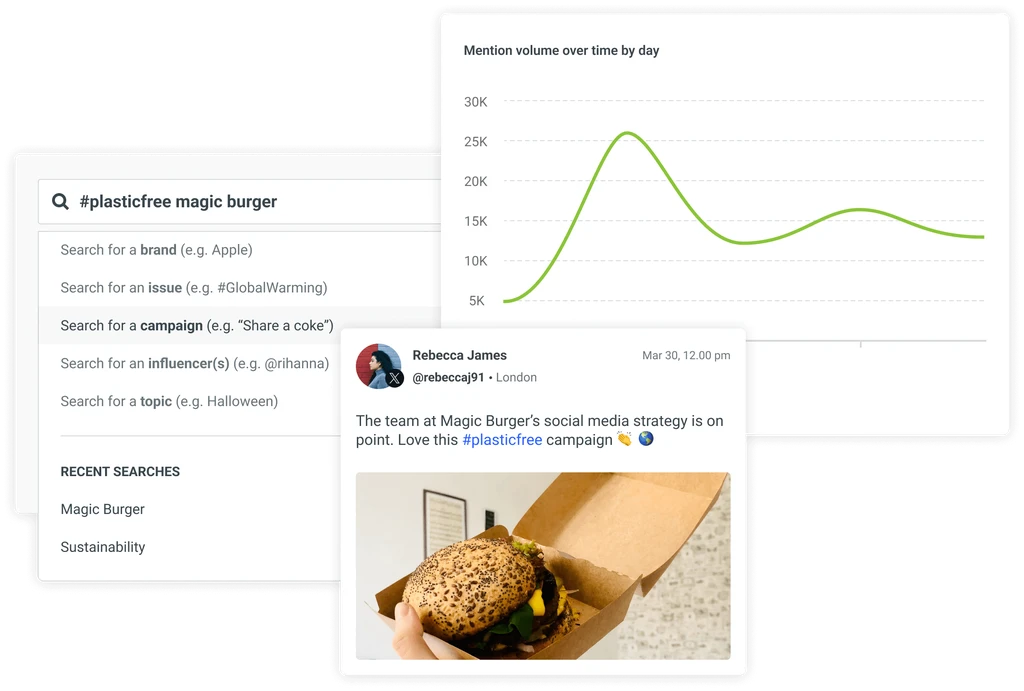Image resolution: width=1024 pixels, height=691 pixels.
Task: Focus the #plasticfree magic burger search field
Action: pos(240,202)
